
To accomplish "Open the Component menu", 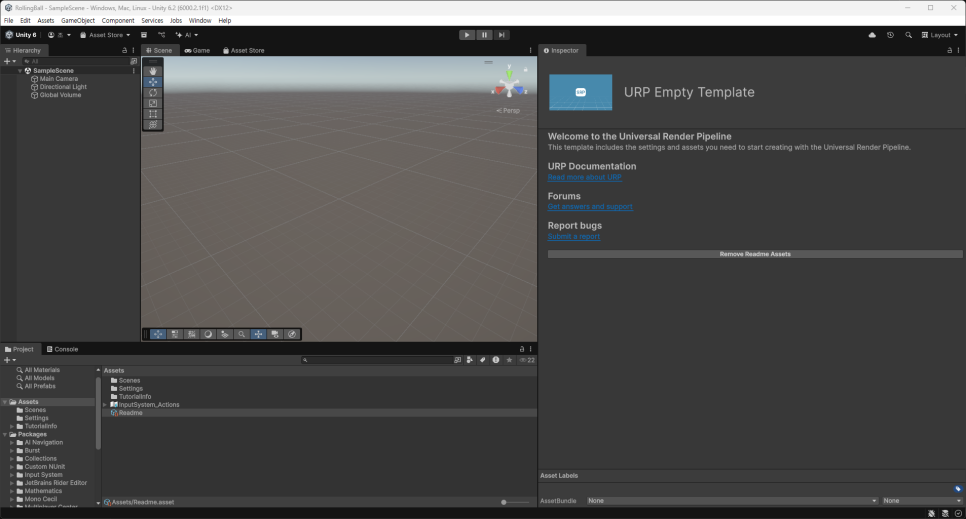I will click(x=118, y=20).
